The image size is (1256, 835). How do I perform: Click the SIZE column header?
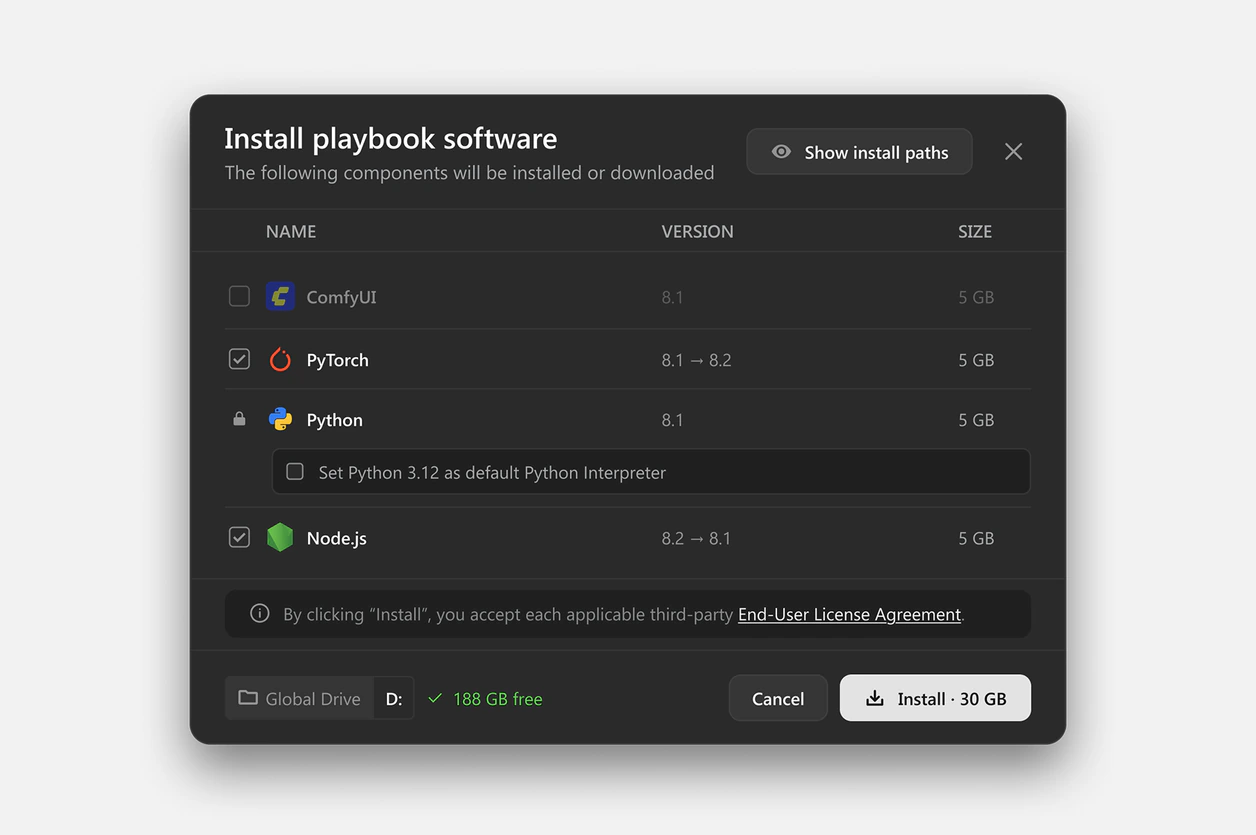point(975,231)
